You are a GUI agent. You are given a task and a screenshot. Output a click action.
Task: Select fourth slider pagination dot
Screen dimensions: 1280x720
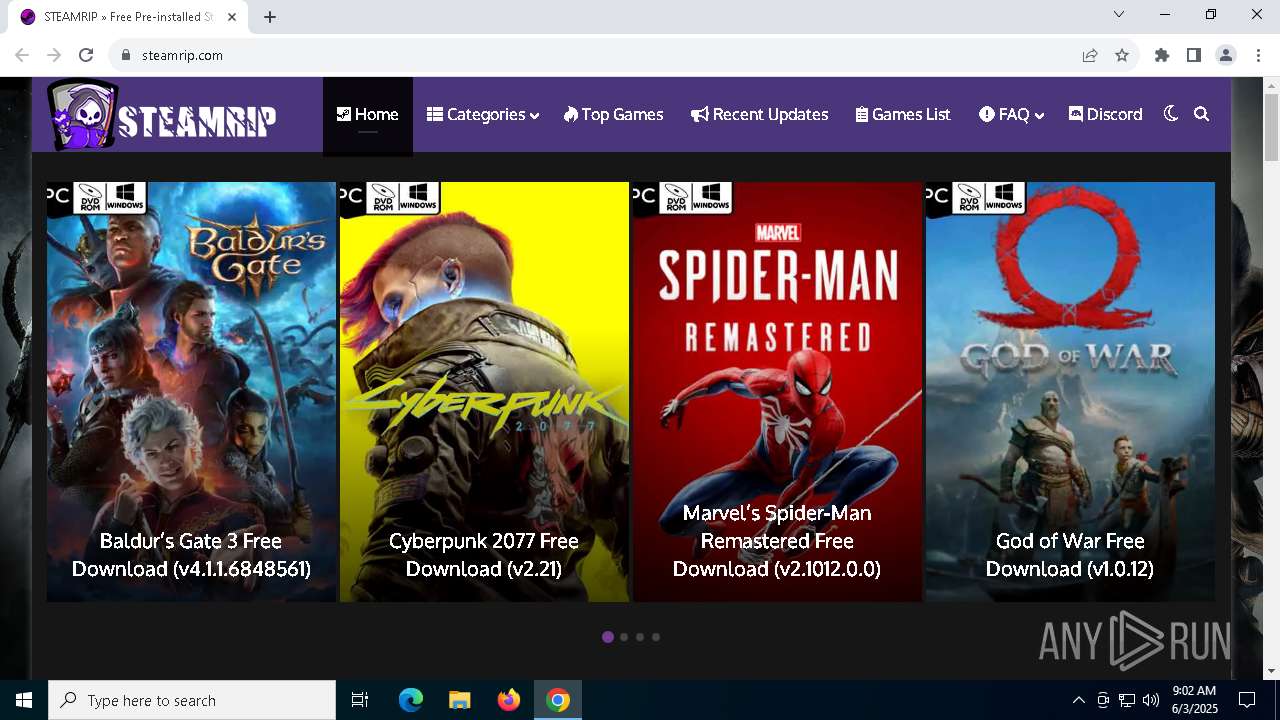(x=656, y=637)
